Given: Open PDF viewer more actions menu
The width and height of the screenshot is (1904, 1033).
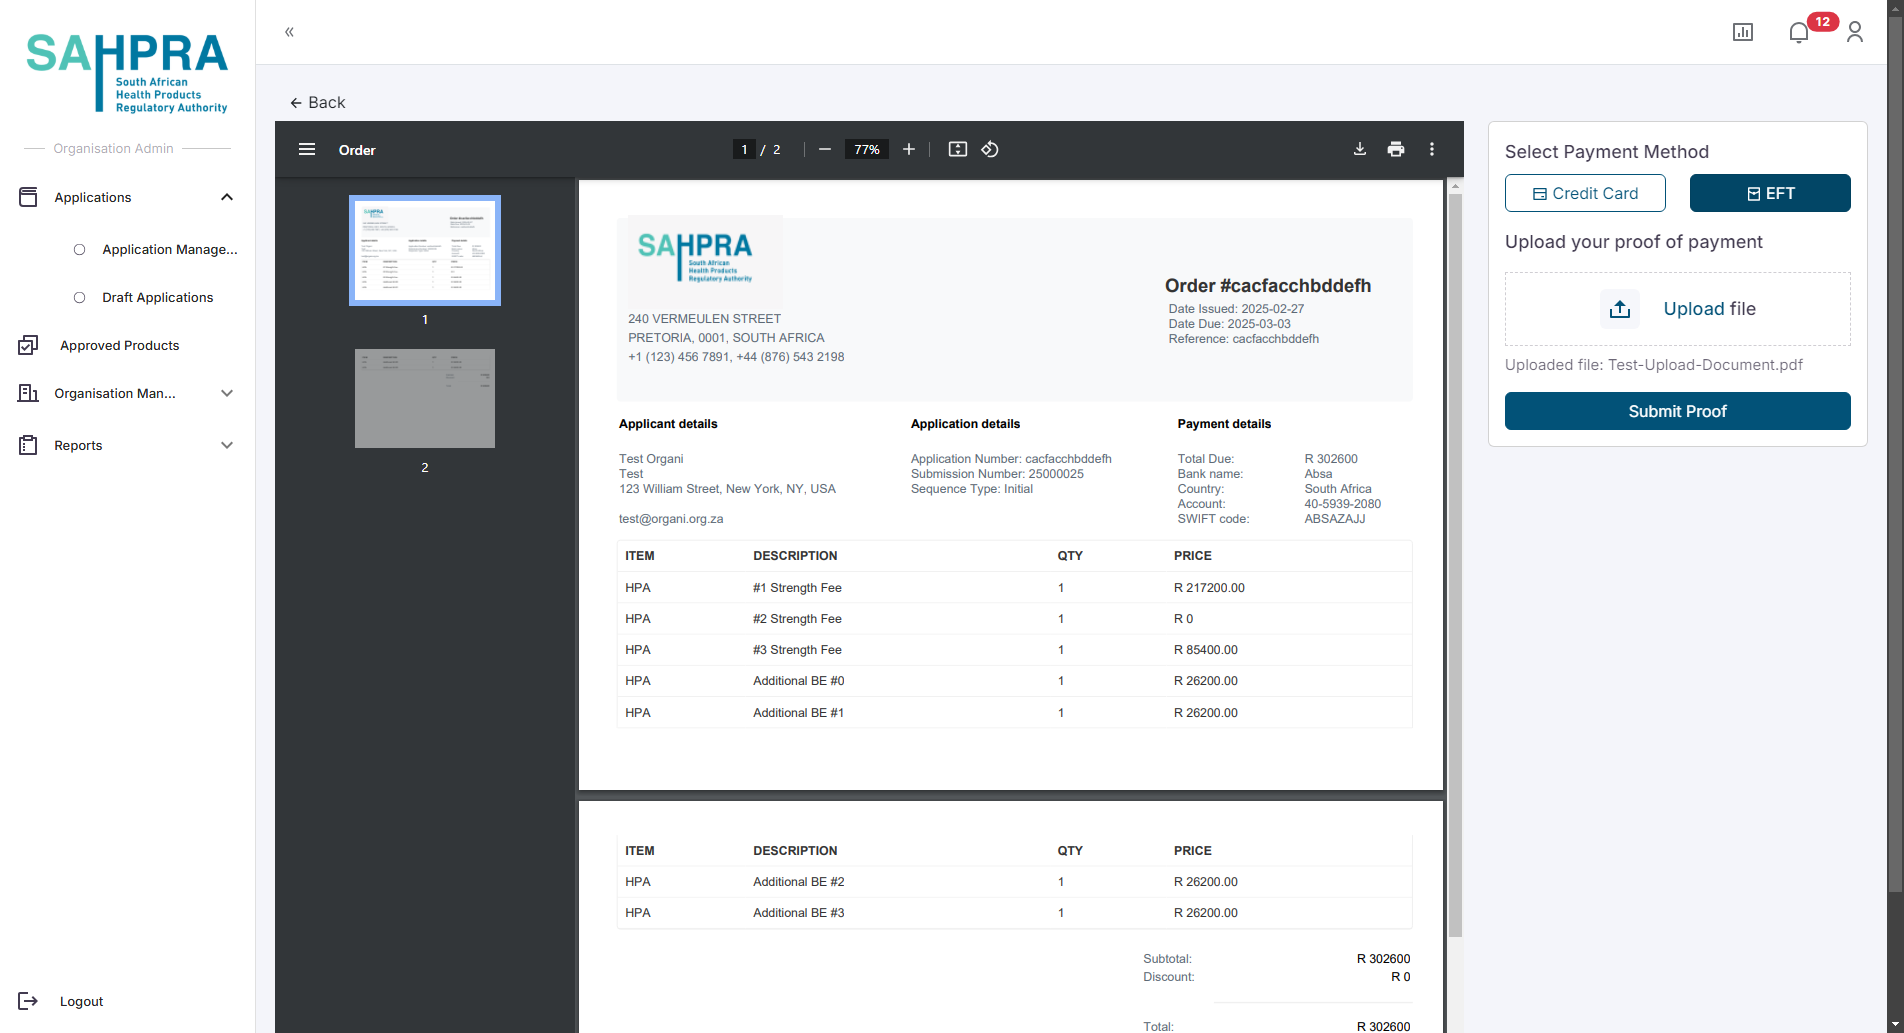Looking at the screenshot, I should coord(1431,149).
